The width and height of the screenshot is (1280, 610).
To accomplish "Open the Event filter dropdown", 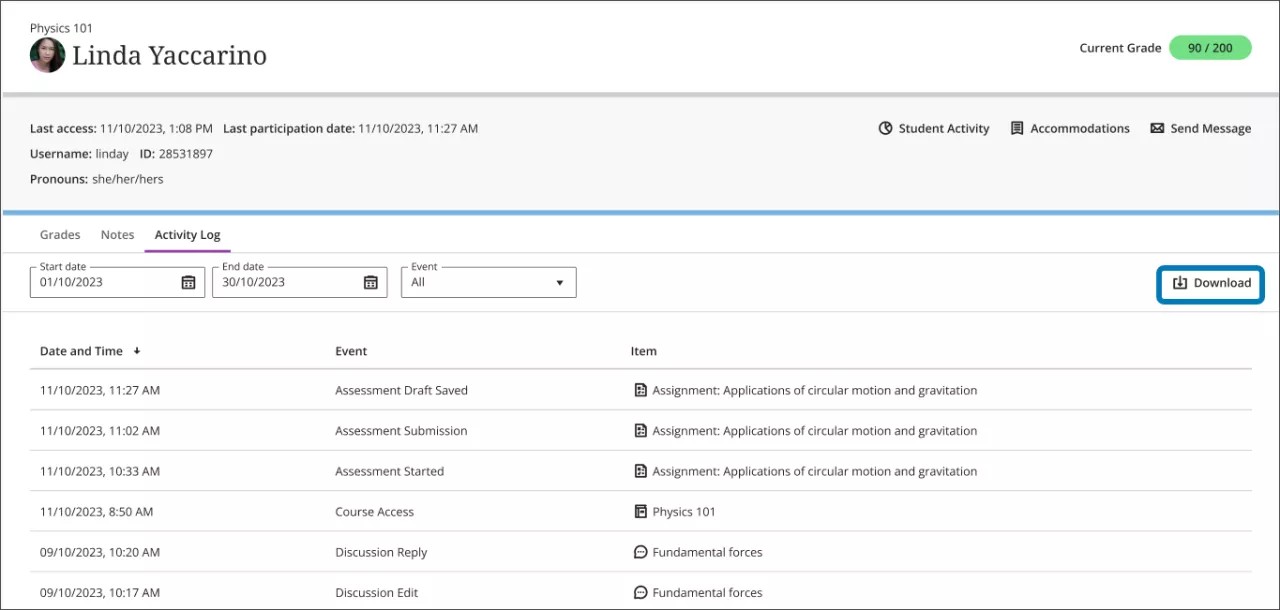I will (x=558, y=282).
